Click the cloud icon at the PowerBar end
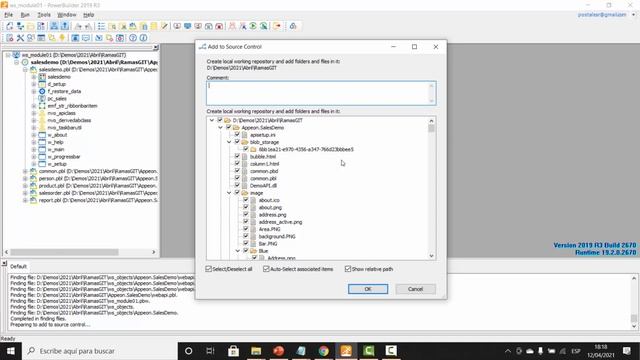The height and width of the screenshot is (360, 640). click(x=293, y=26)
